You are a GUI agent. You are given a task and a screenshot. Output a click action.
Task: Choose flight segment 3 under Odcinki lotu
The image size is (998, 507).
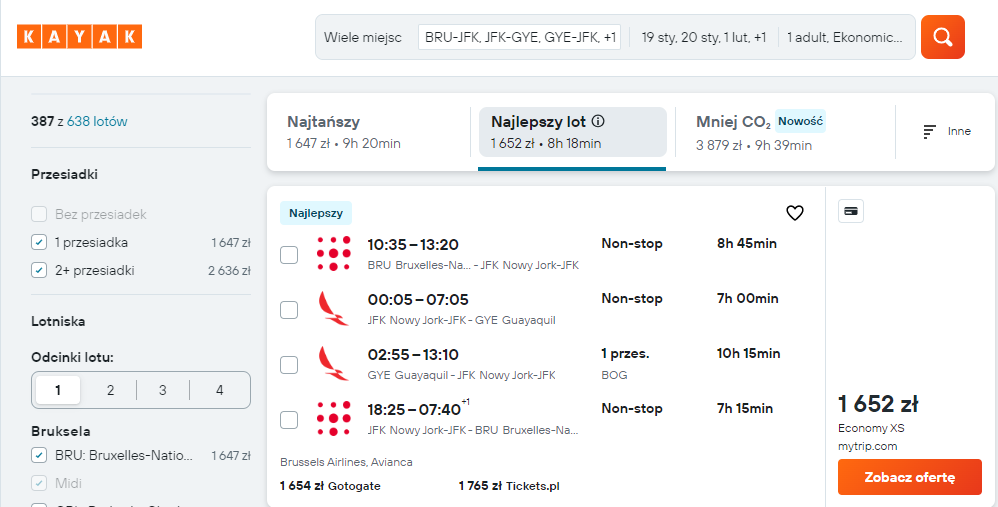pos(163,390)
